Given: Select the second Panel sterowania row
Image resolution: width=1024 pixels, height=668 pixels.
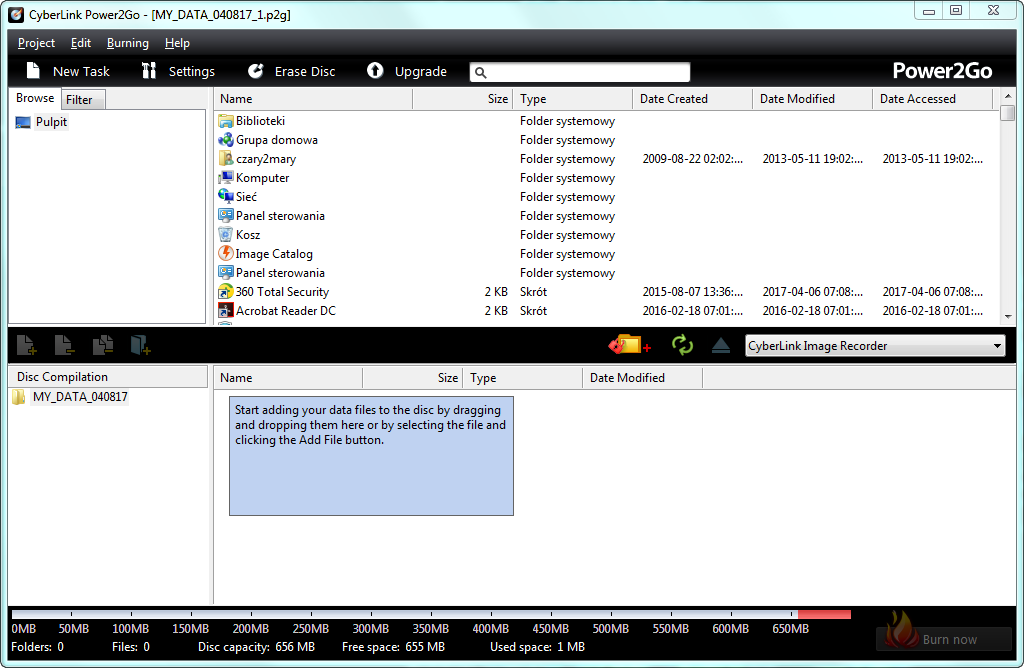Looking at the screenshot, I should coord(607,273).
